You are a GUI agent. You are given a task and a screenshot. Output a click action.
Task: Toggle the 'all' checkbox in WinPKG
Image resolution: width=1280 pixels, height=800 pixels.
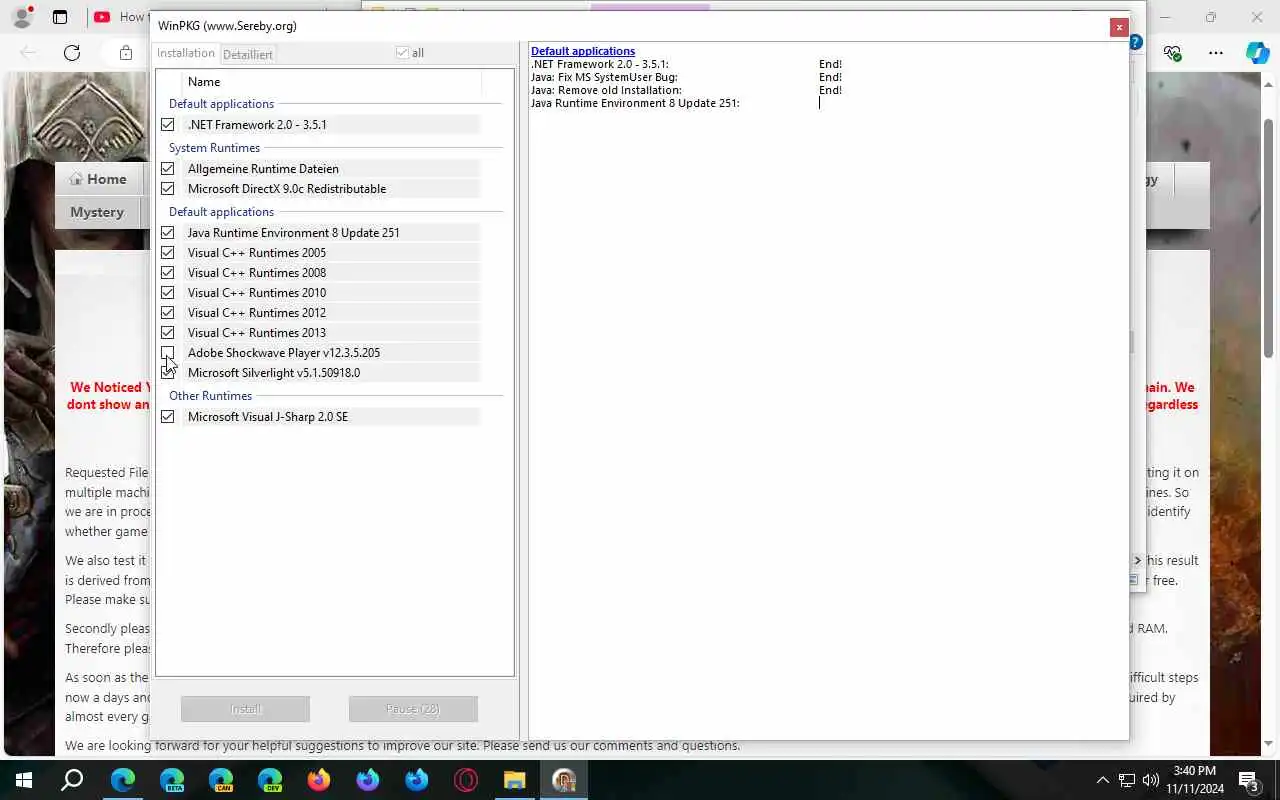402,53
